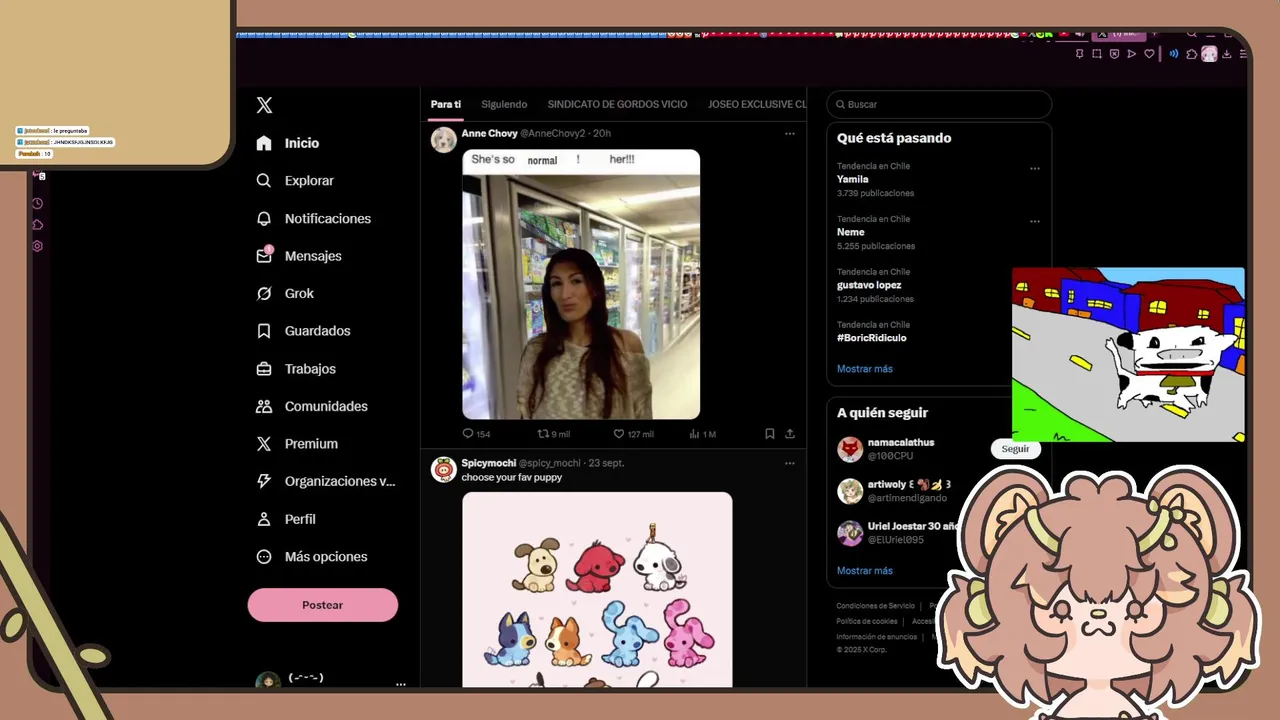The width and height of the screenshot is (1280, 720).
Task: Open browser sidebar settings gear icon
Action: pyautogui.click(x=37, y=246)
